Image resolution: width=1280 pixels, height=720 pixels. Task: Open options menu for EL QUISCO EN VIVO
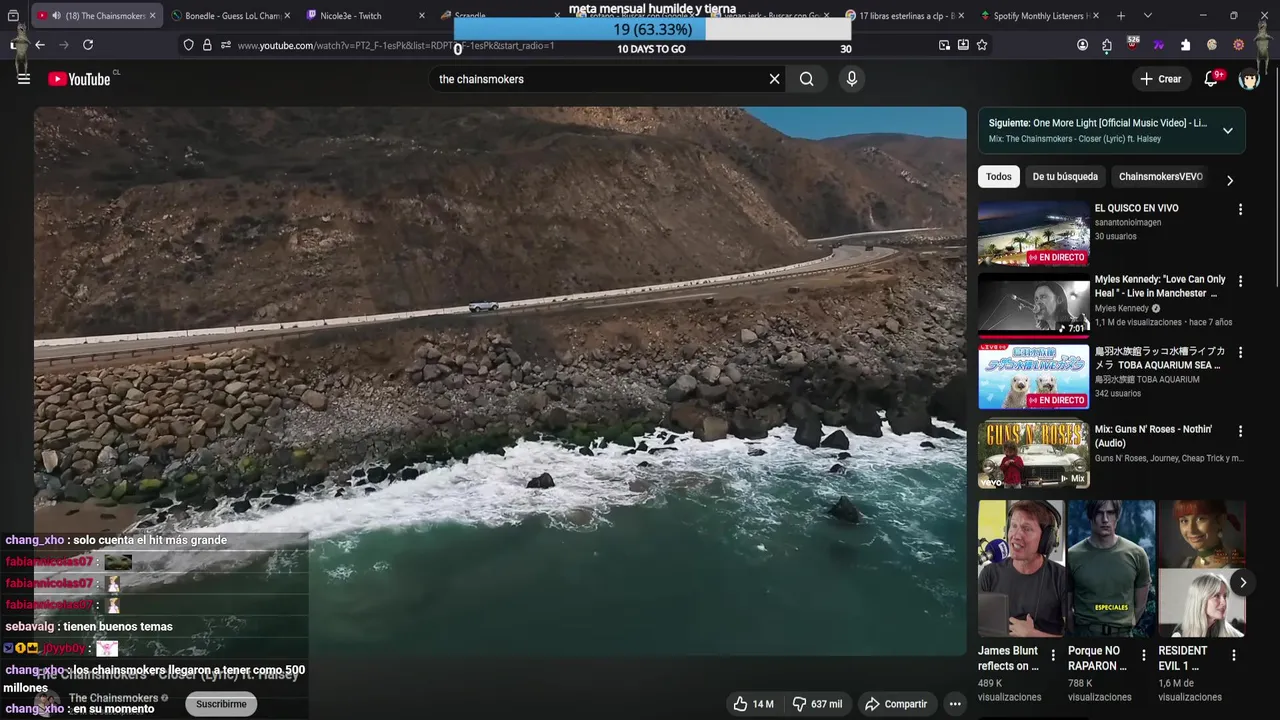click(1240, 210)
